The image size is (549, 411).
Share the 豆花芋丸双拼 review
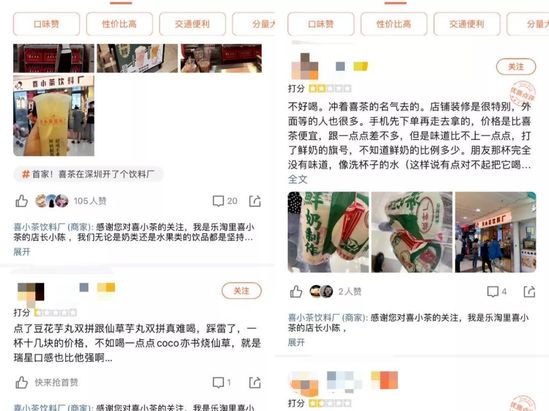[255, 382]
